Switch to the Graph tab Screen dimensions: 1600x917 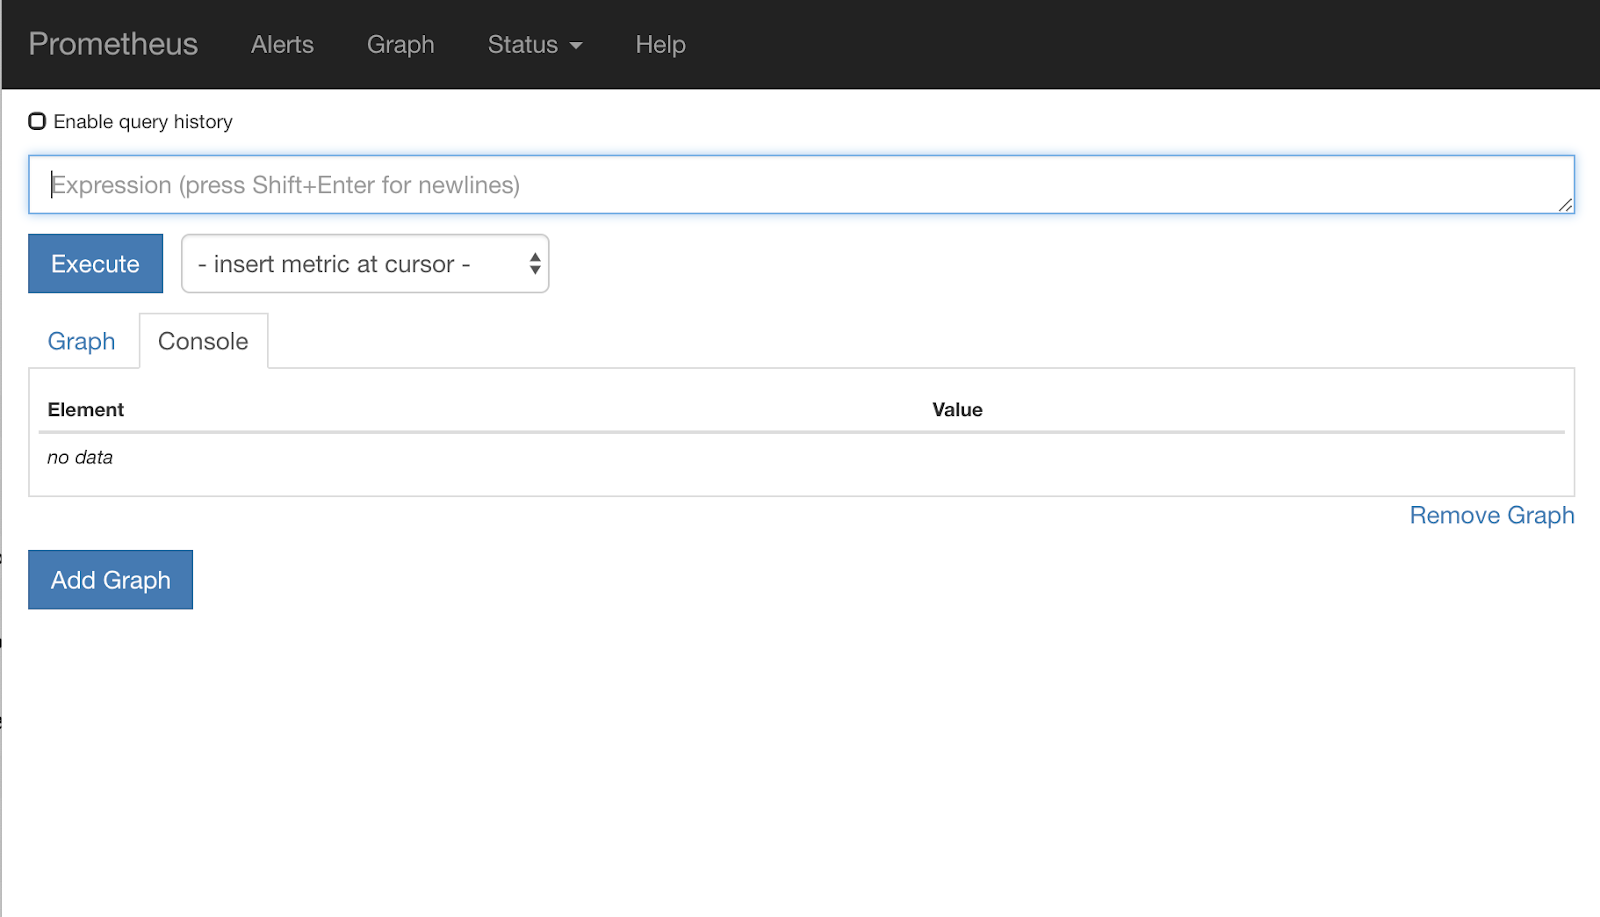click(x=81, y=341)
